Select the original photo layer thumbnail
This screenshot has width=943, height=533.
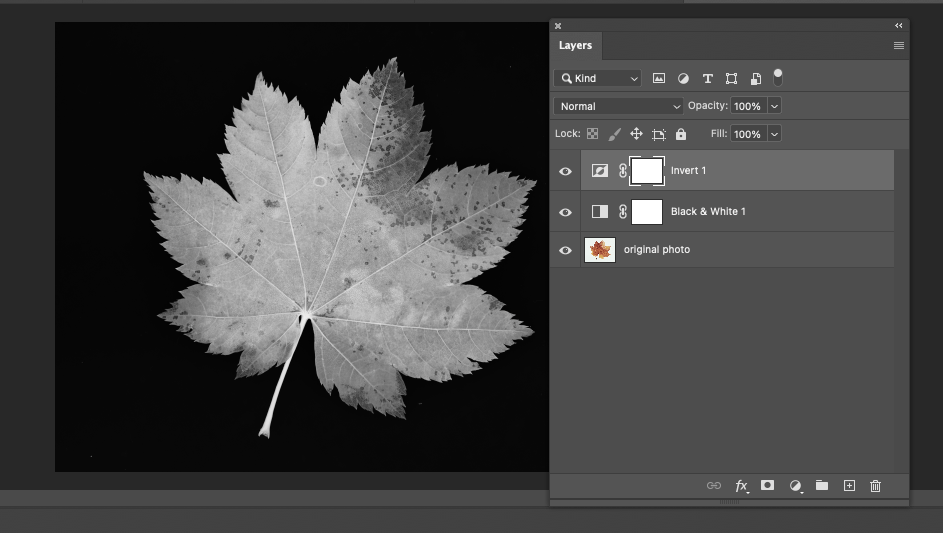[599, 250]
